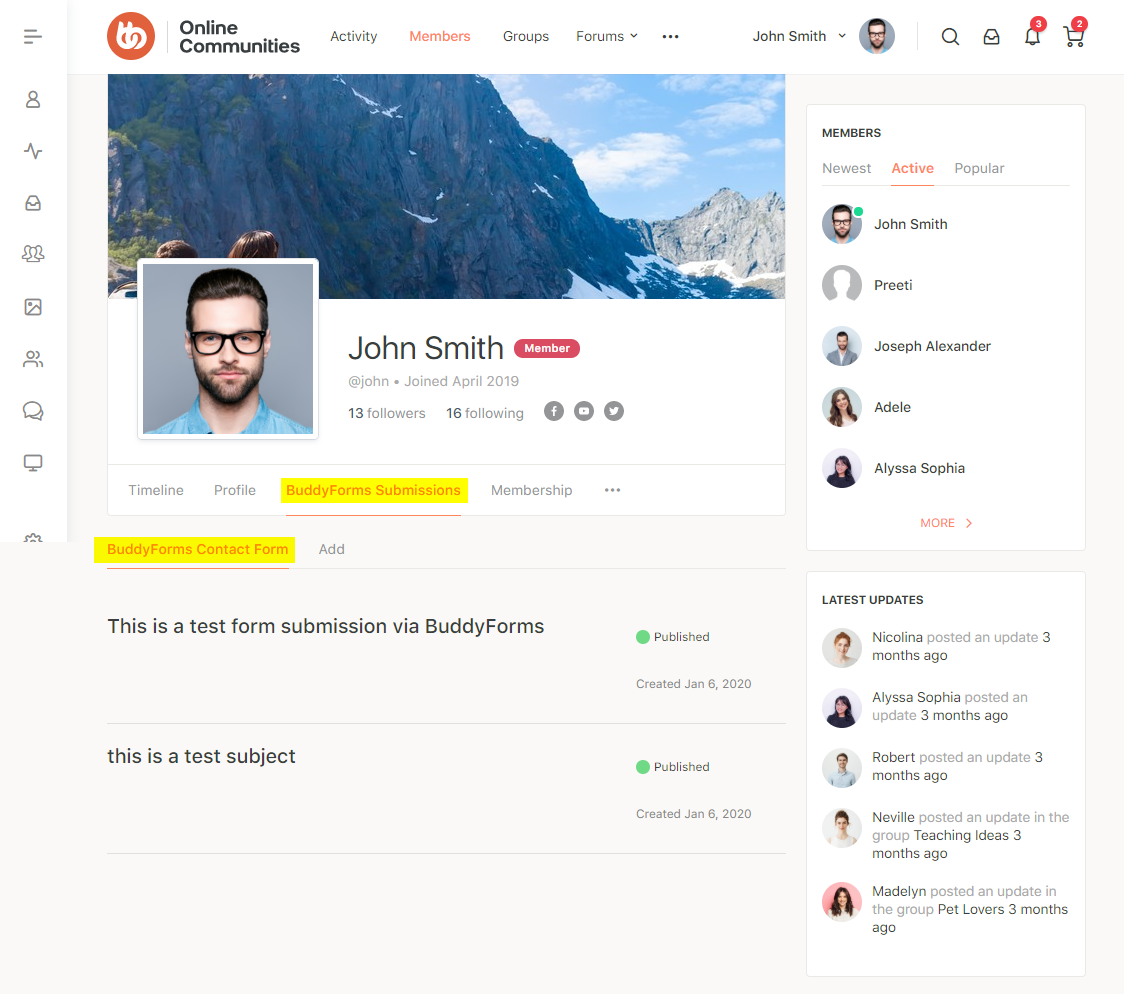This screenshot has height=994, width=1124.
Task: Open the search magnifier icon
Action: (x=949, y=36)
